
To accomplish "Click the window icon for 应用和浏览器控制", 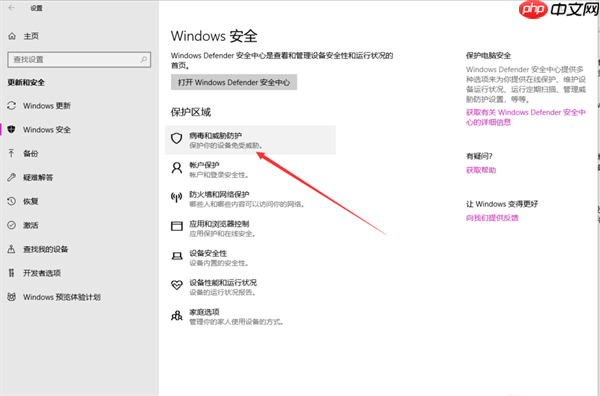I will (x=176, y=226).
